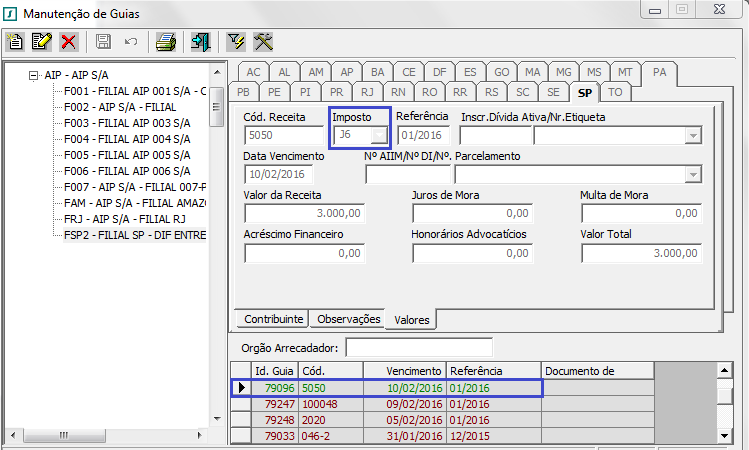Click the Print icon in toolbar

166,42
